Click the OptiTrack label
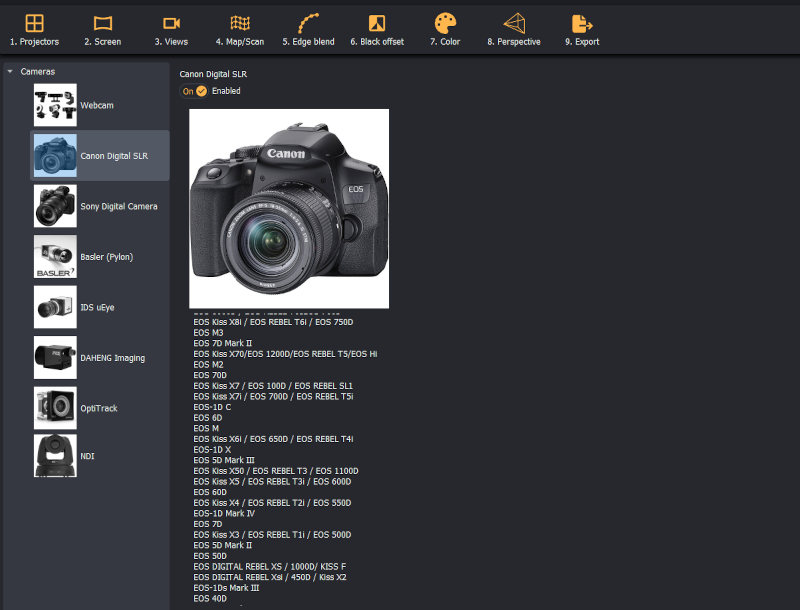The height and width of the screenshot is (610, 800). (98, 409)
